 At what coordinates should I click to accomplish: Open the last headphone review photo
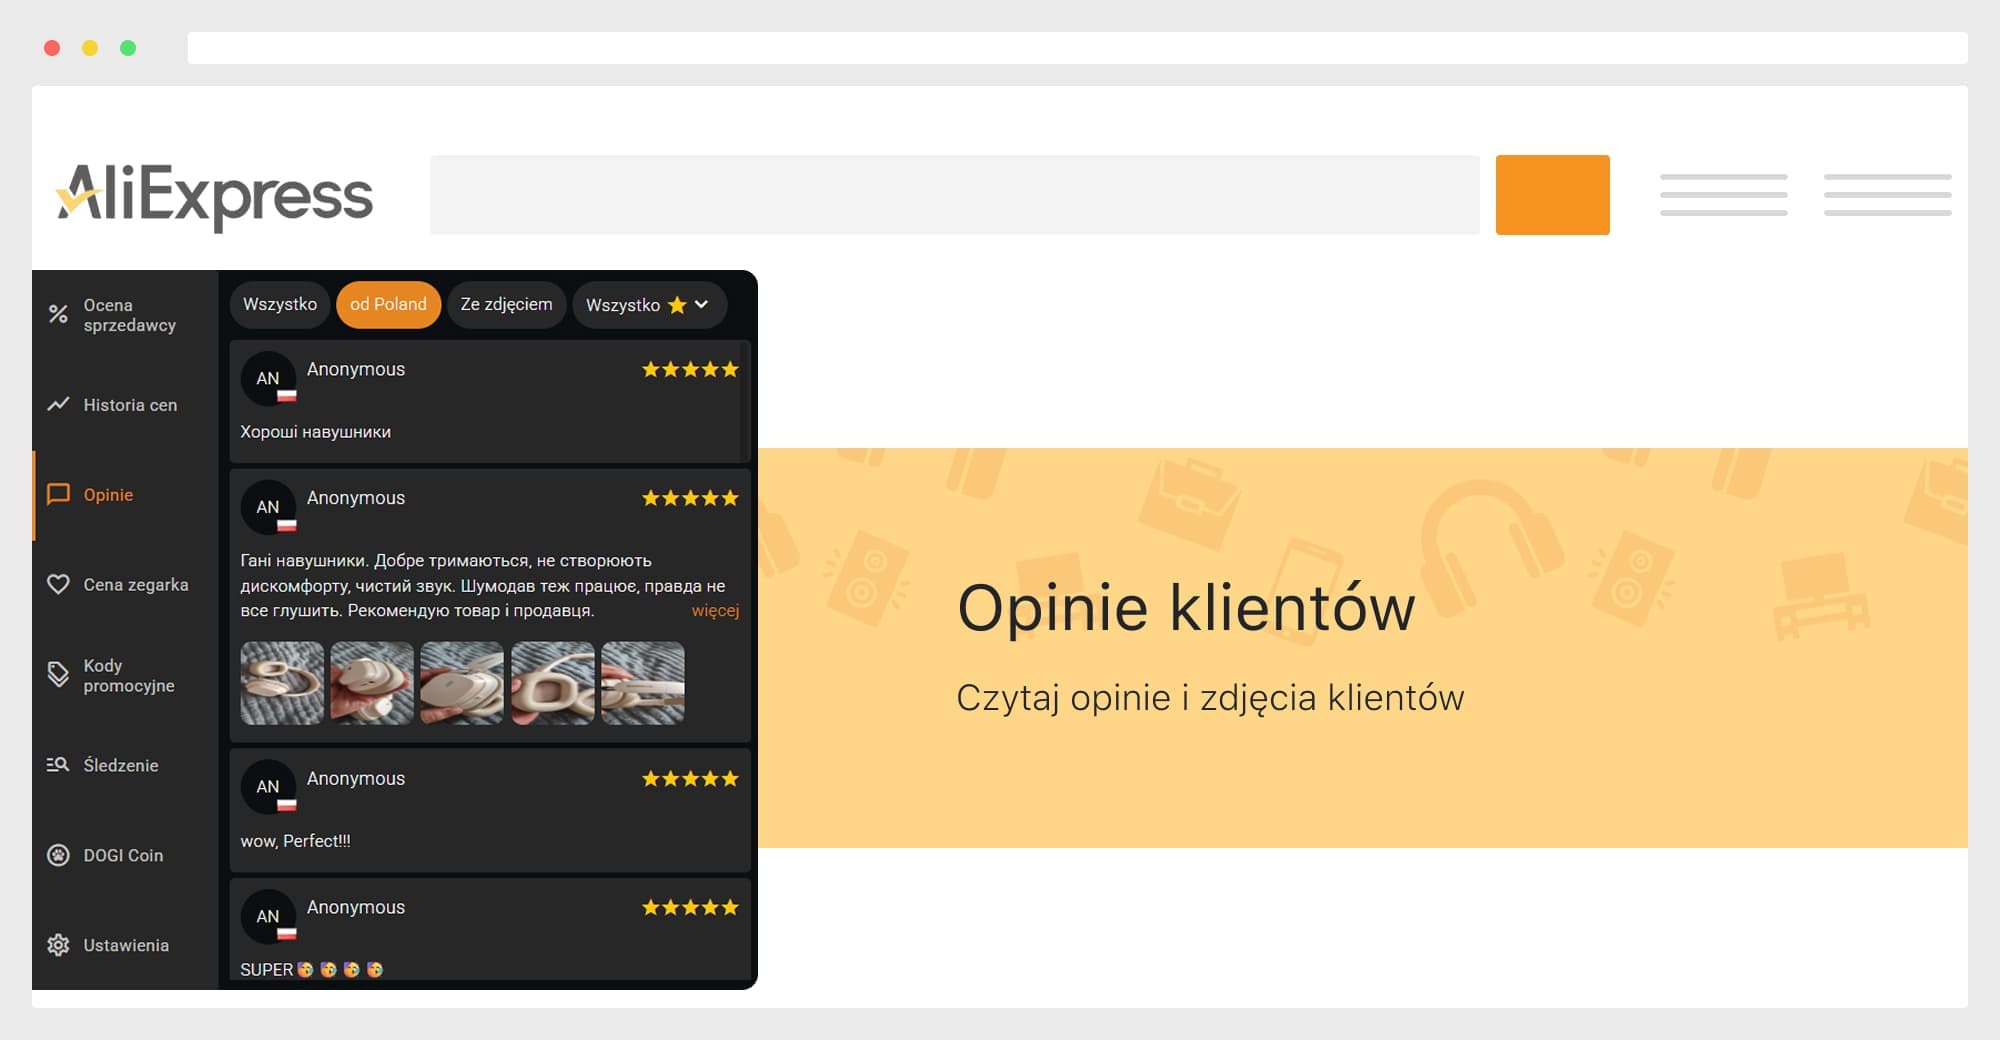coord(643,683)
